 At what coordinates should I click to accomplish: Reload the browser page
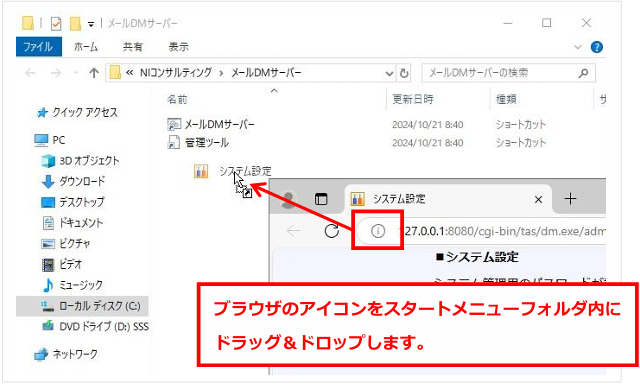tap(332, 231)
